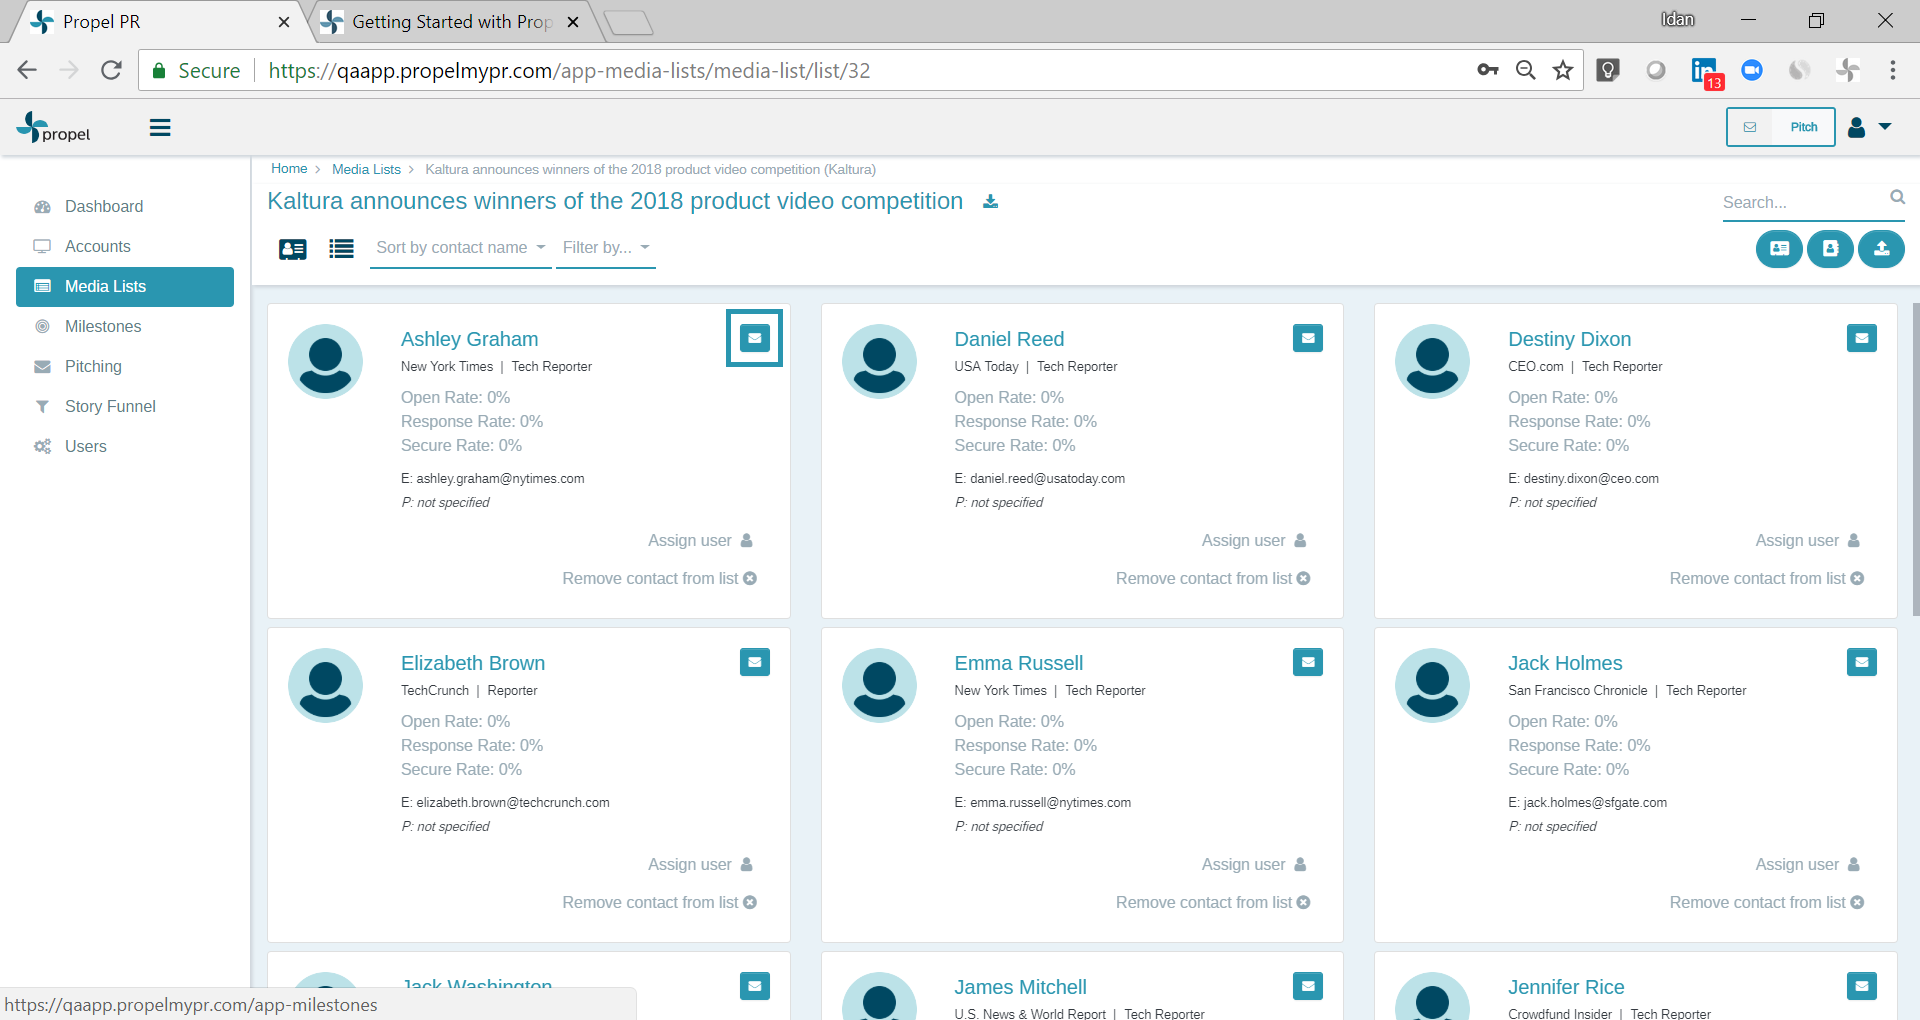Click the browser address bar
Image resolution: width=1920 pixels, height=1020 pixels.
tap(860, 70)
